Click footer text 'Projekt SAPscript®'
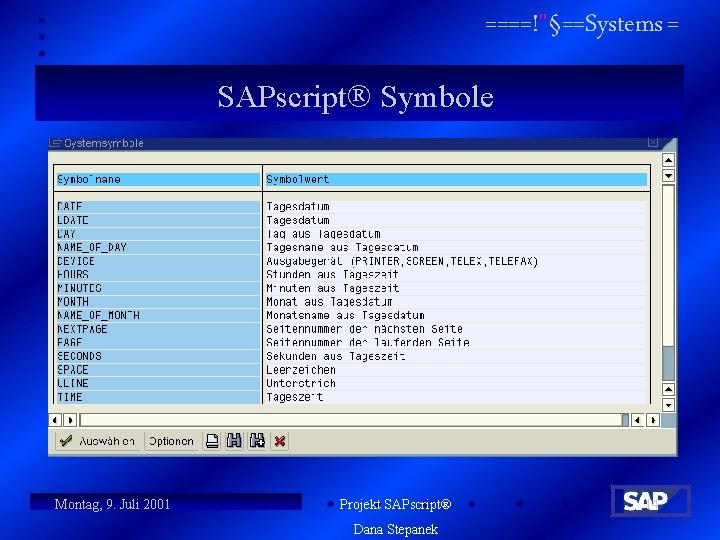 pos(395,504)
